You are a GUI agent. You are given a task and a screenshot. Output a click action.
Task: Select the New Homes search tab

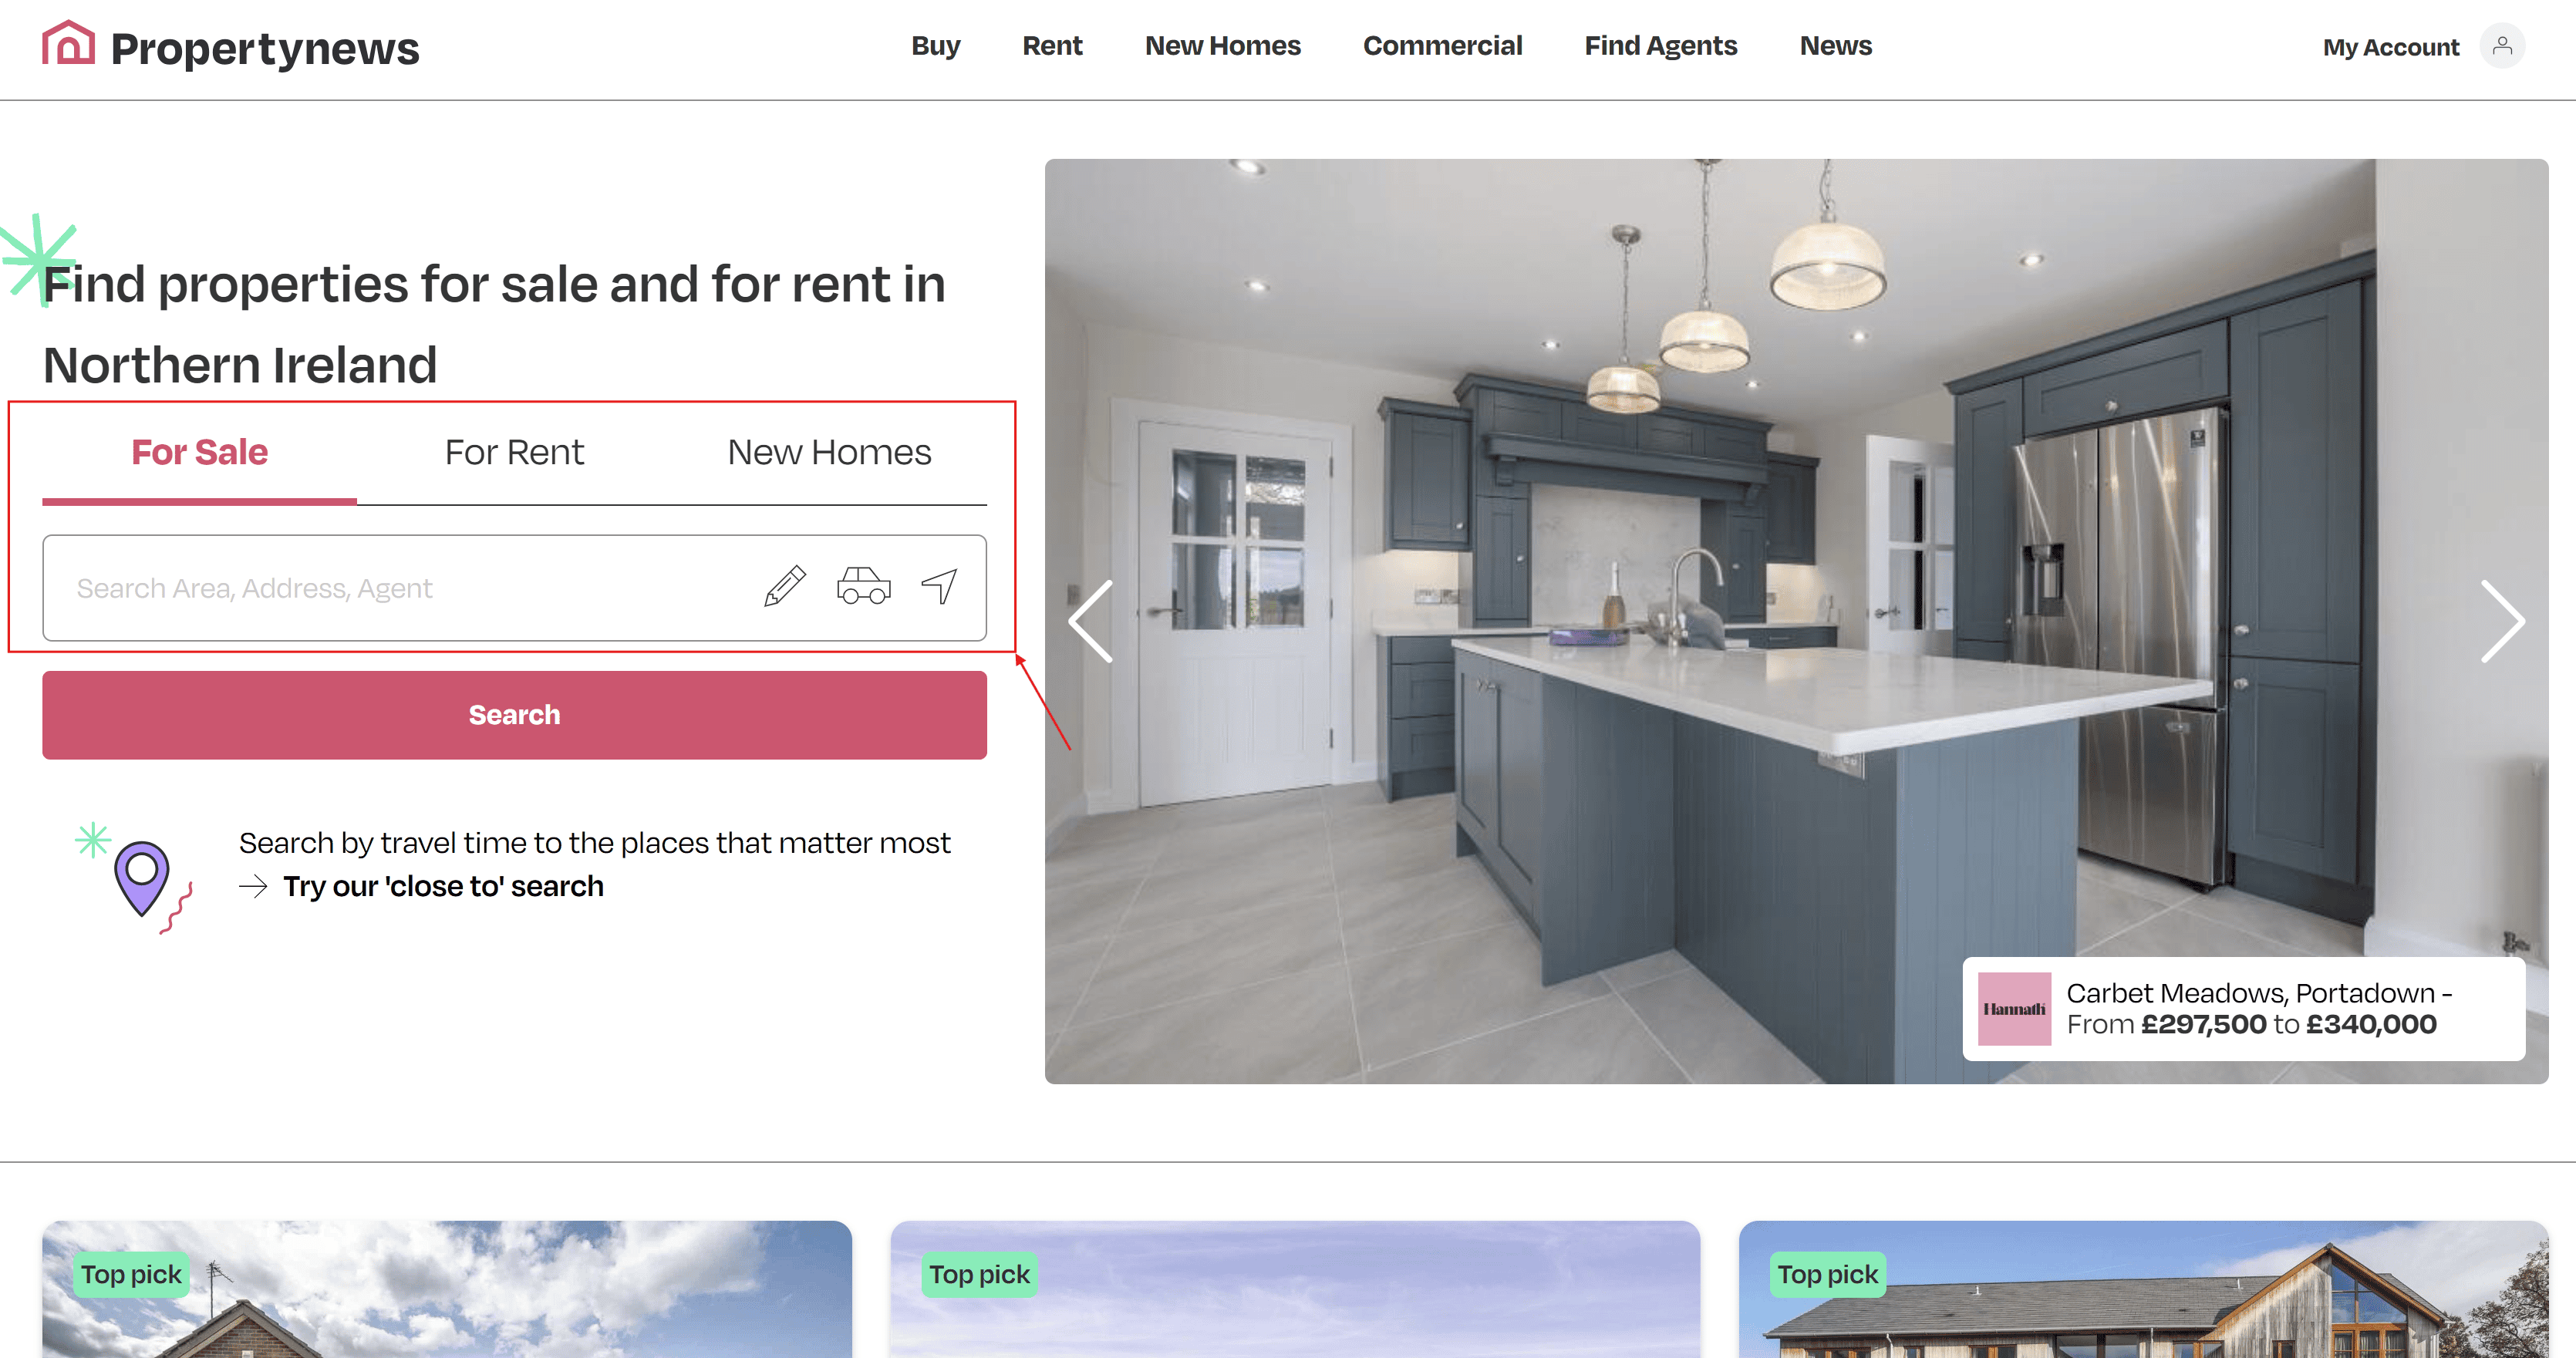coord(829,452)
